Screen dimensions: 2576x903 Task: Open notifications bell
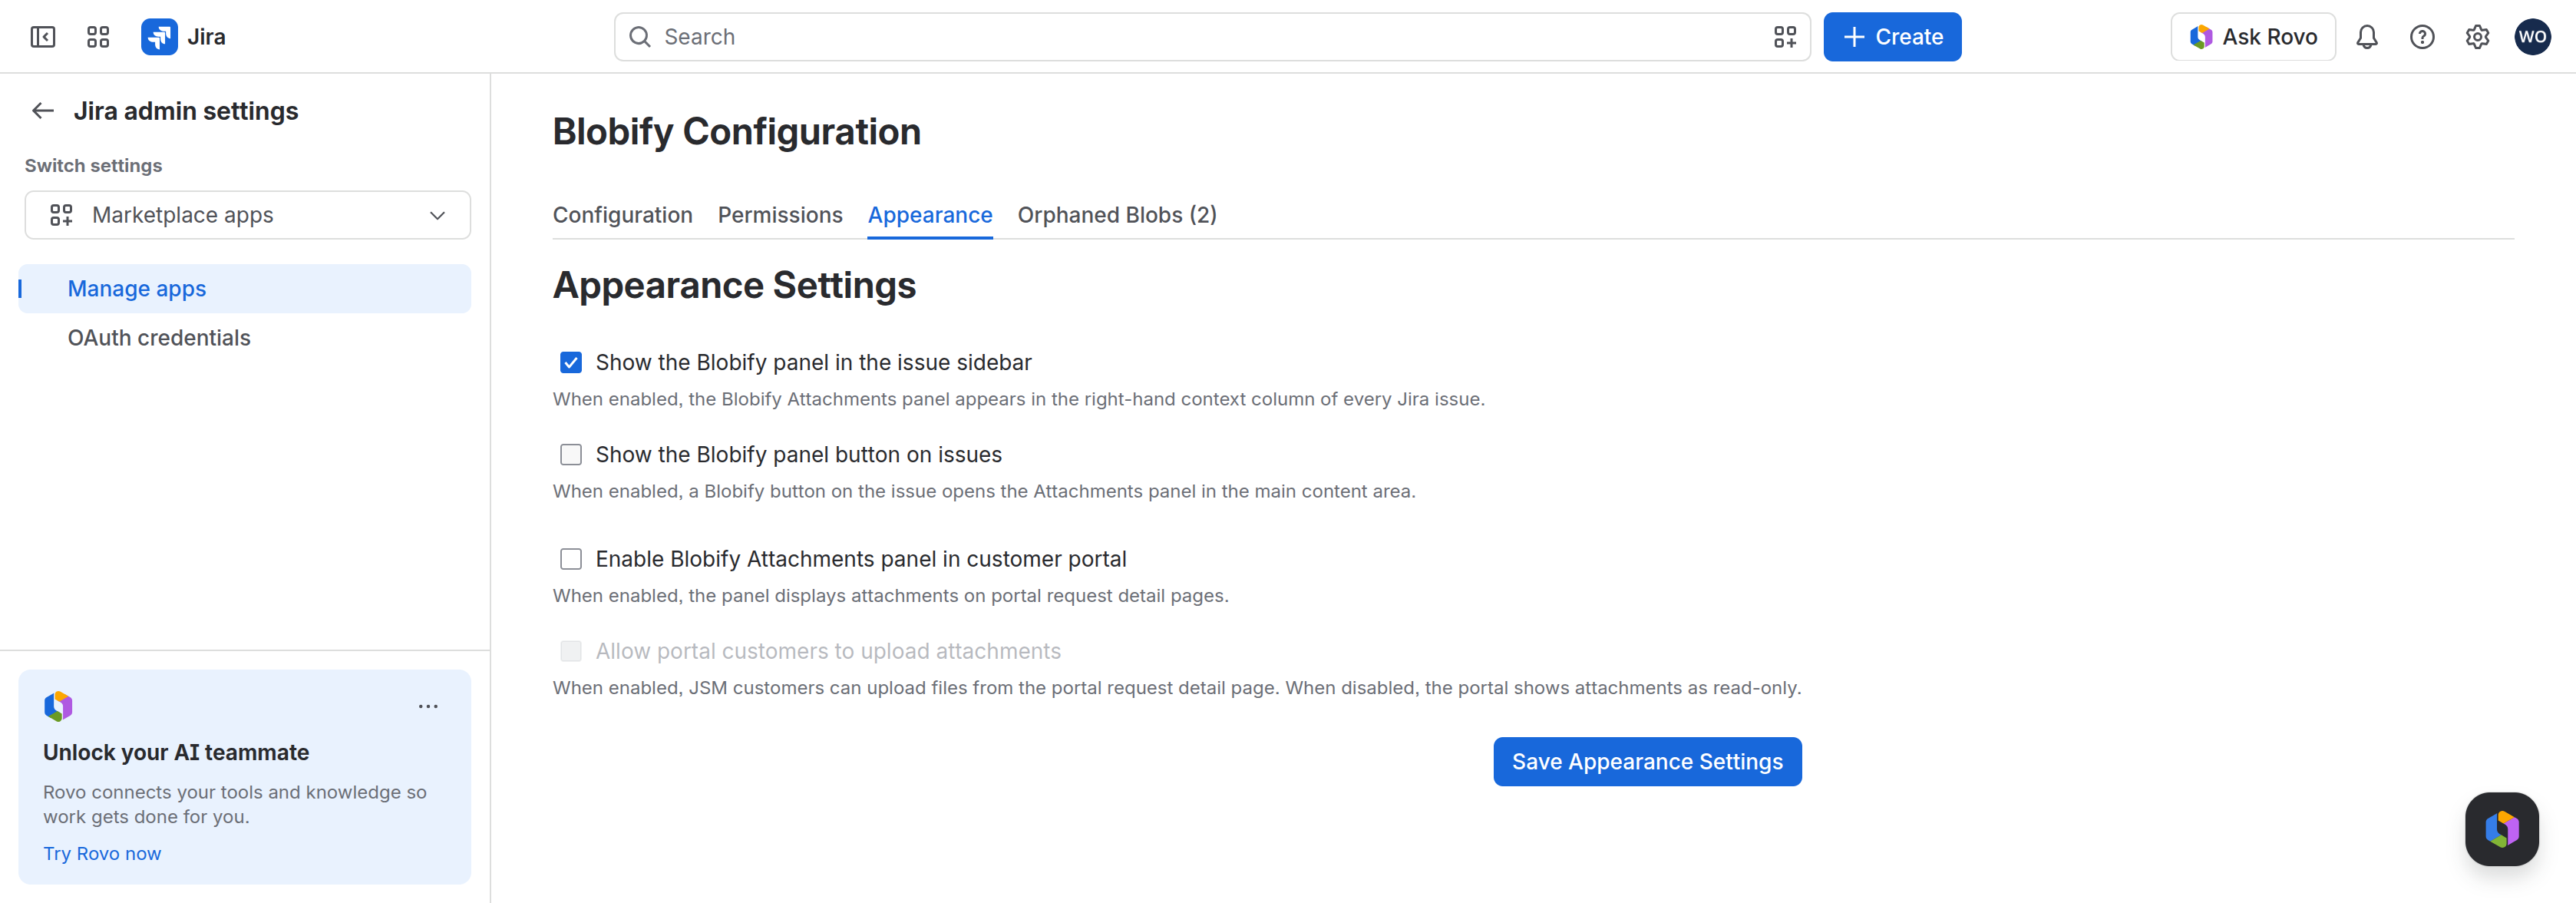[x=2367, y=37]
